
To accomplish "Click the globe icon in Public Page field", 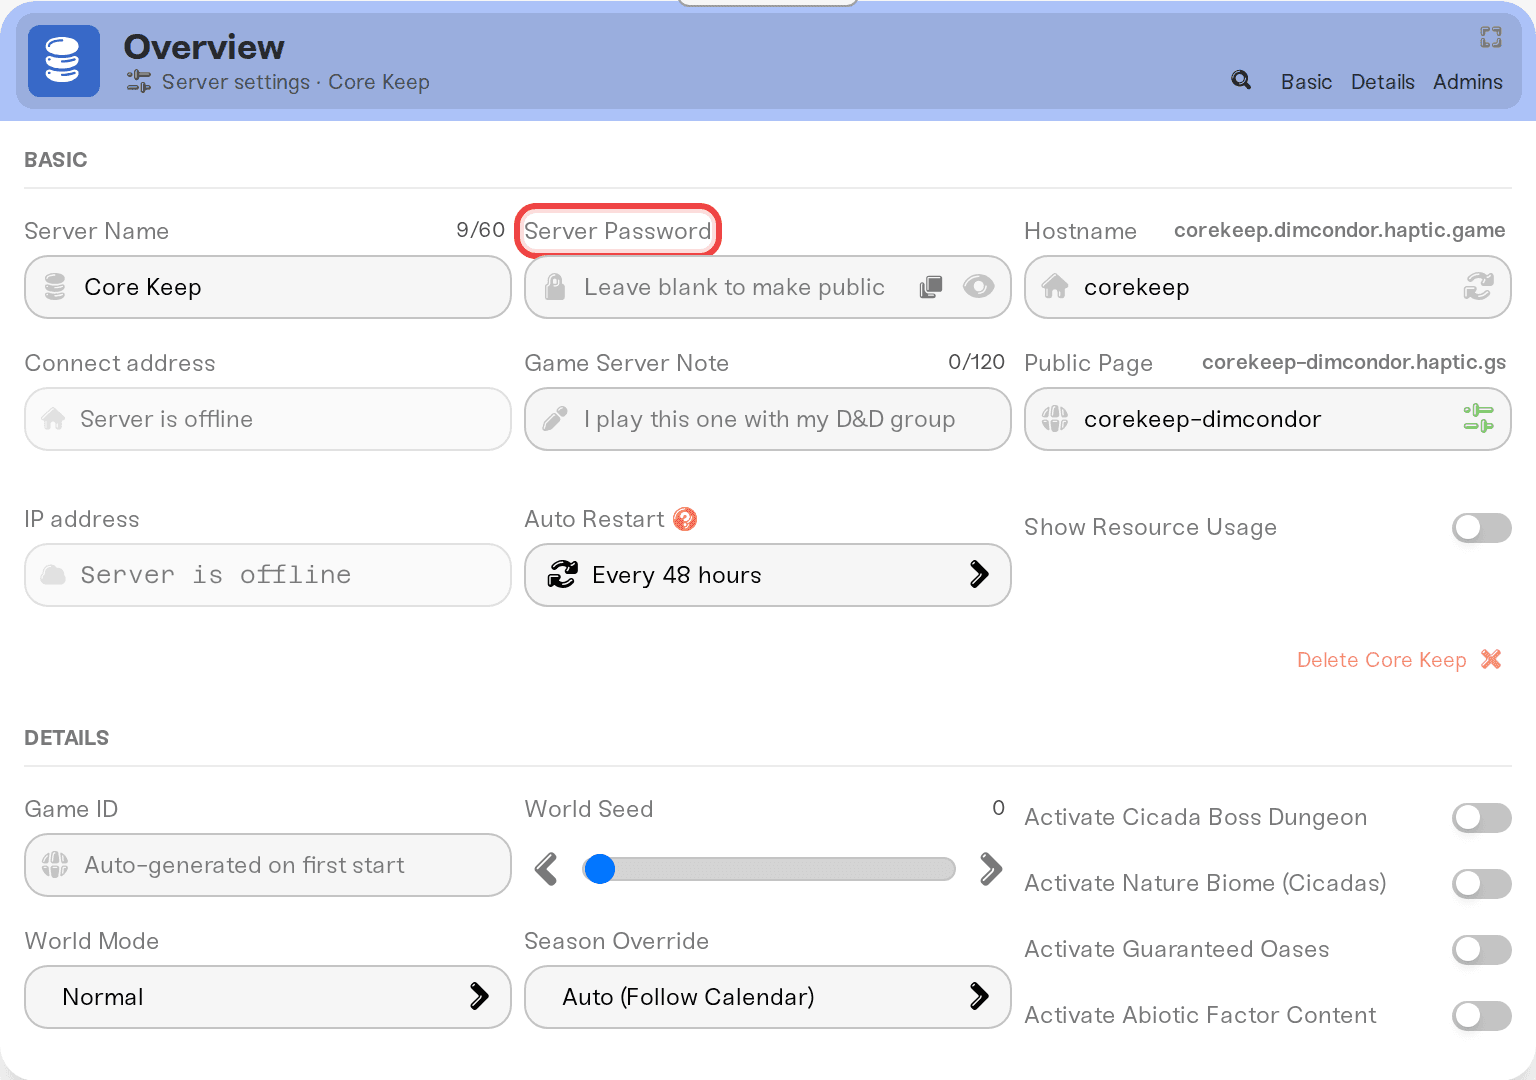I will [1055, 418].
